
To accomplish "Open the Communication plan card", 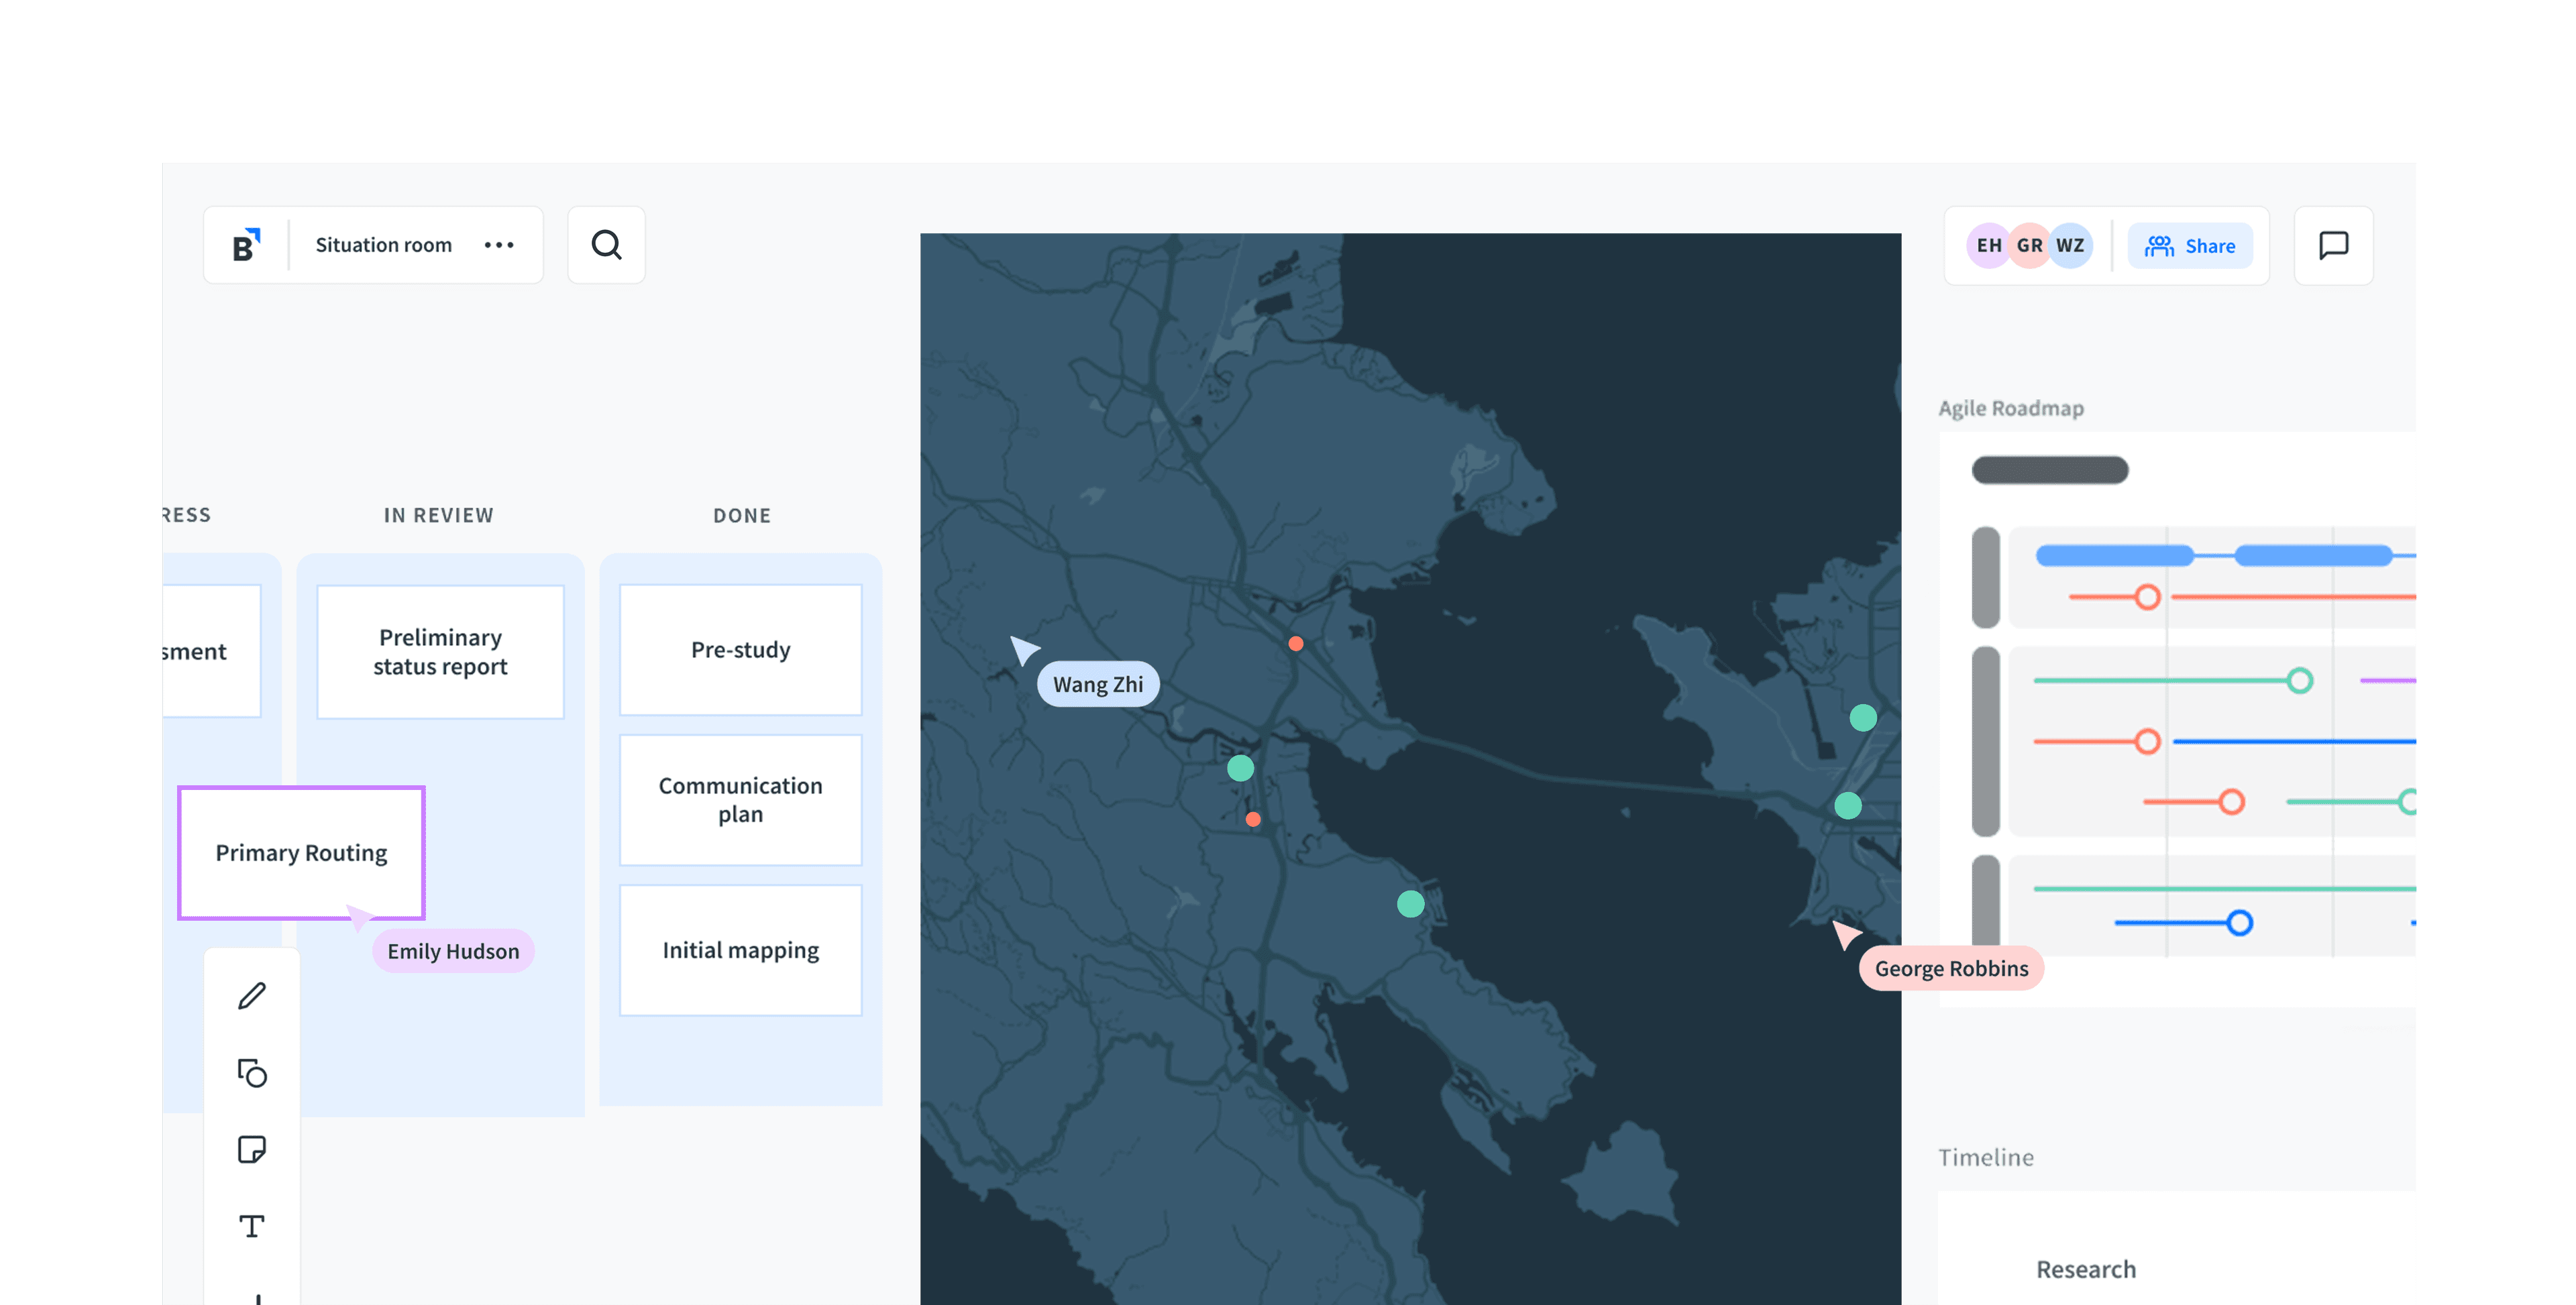I will 740,800.
